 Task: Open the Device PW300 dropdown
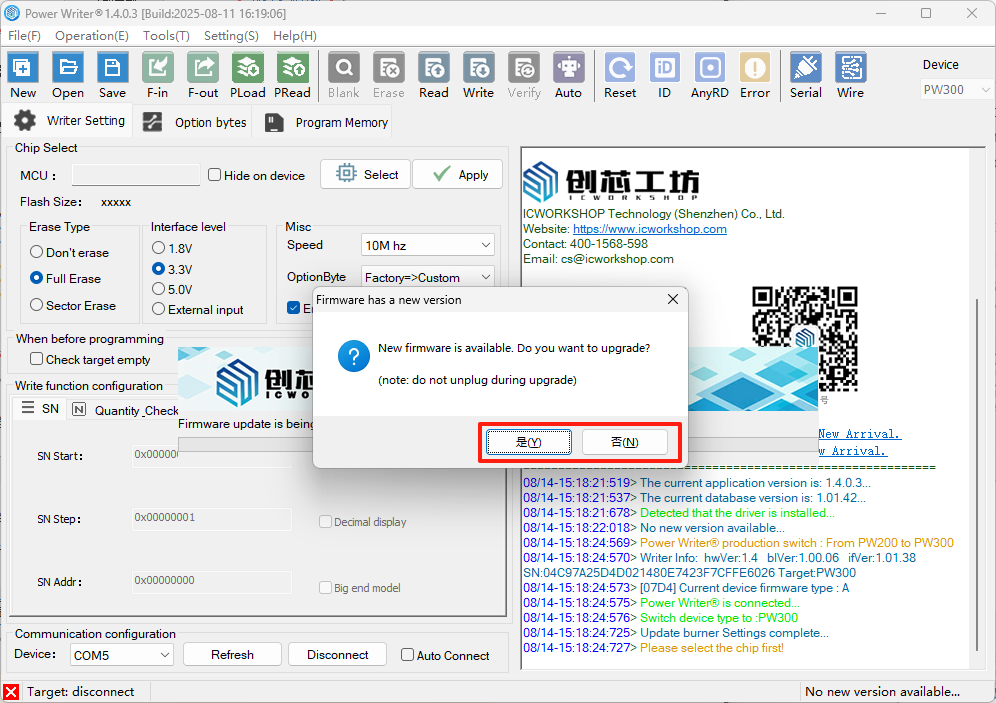point(956,90)
